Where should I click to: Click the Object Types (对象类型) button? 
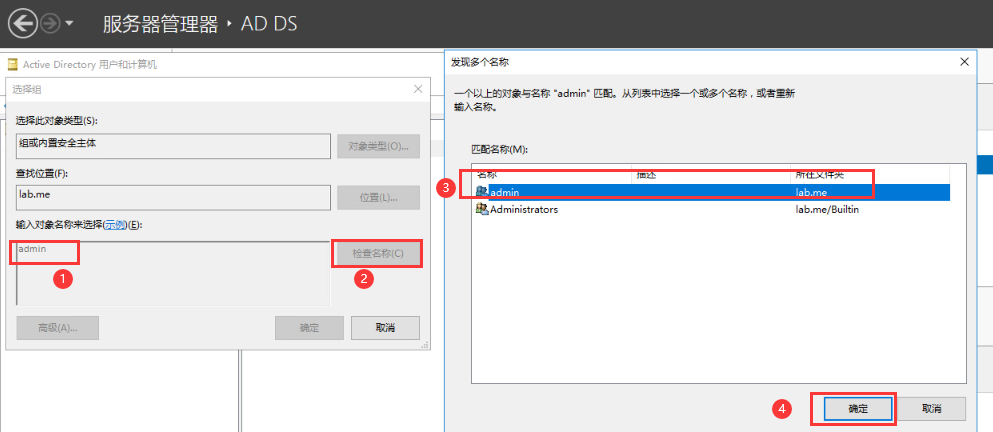click(x=378, y=146)
